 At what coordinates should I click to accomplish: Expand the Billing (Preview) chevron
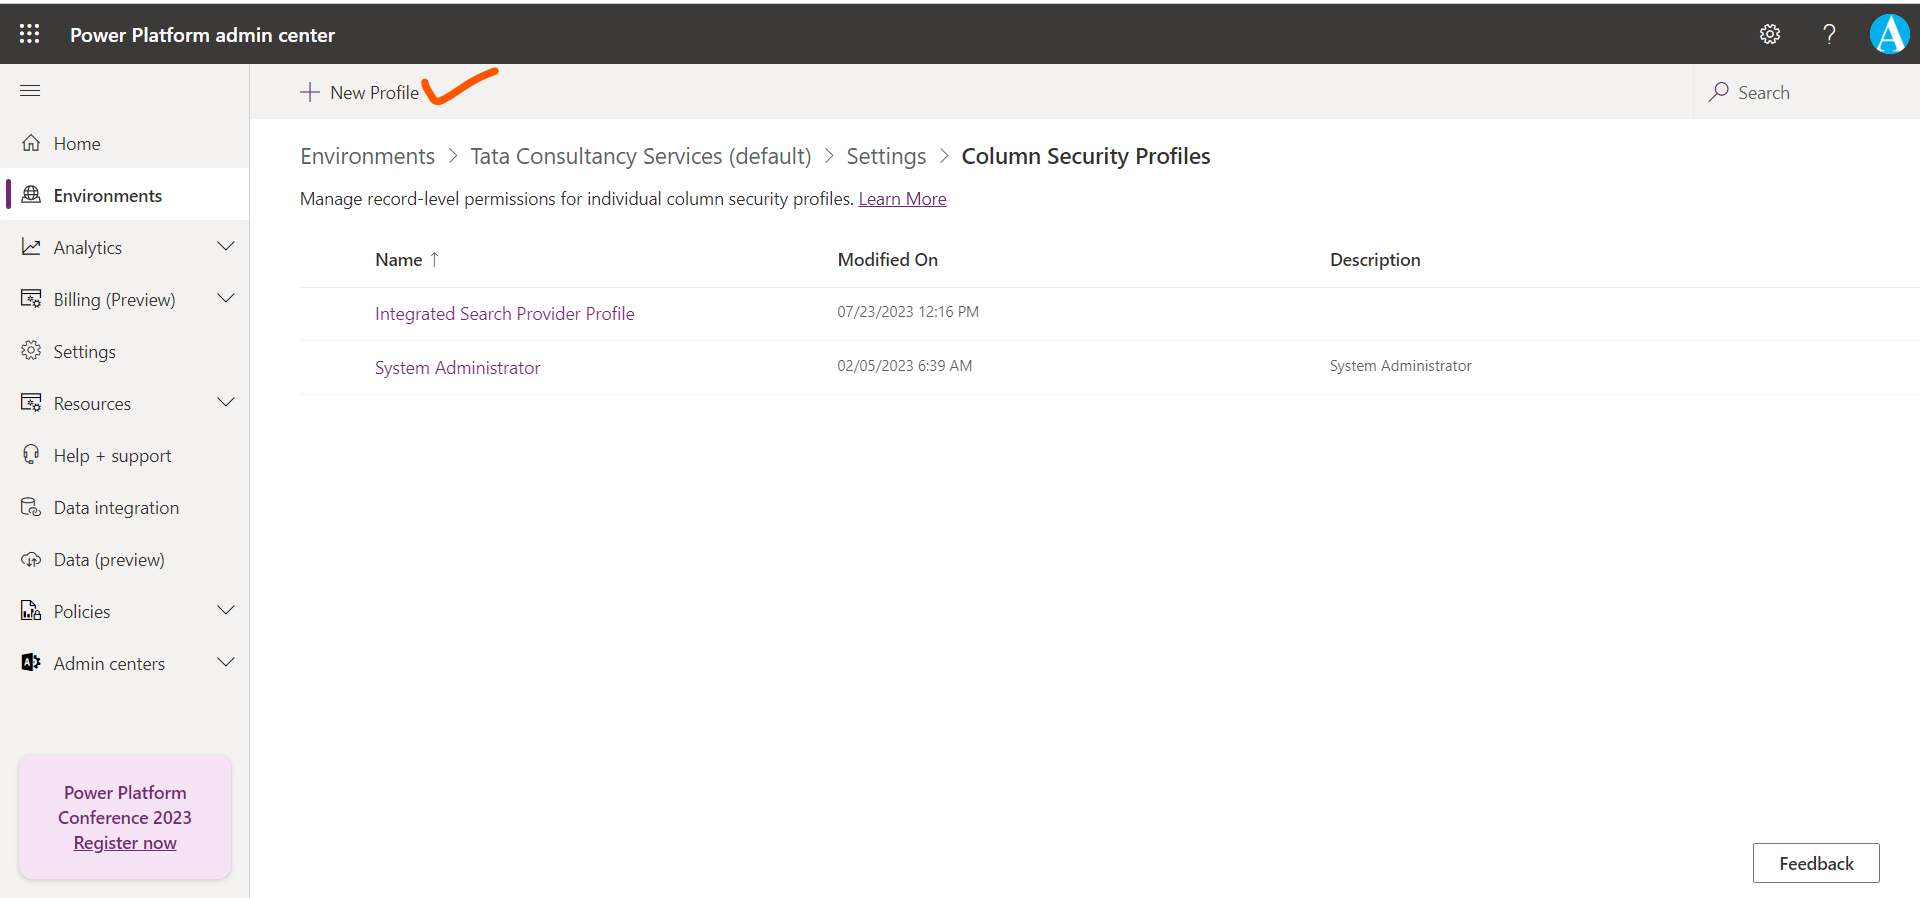point(226,299)
